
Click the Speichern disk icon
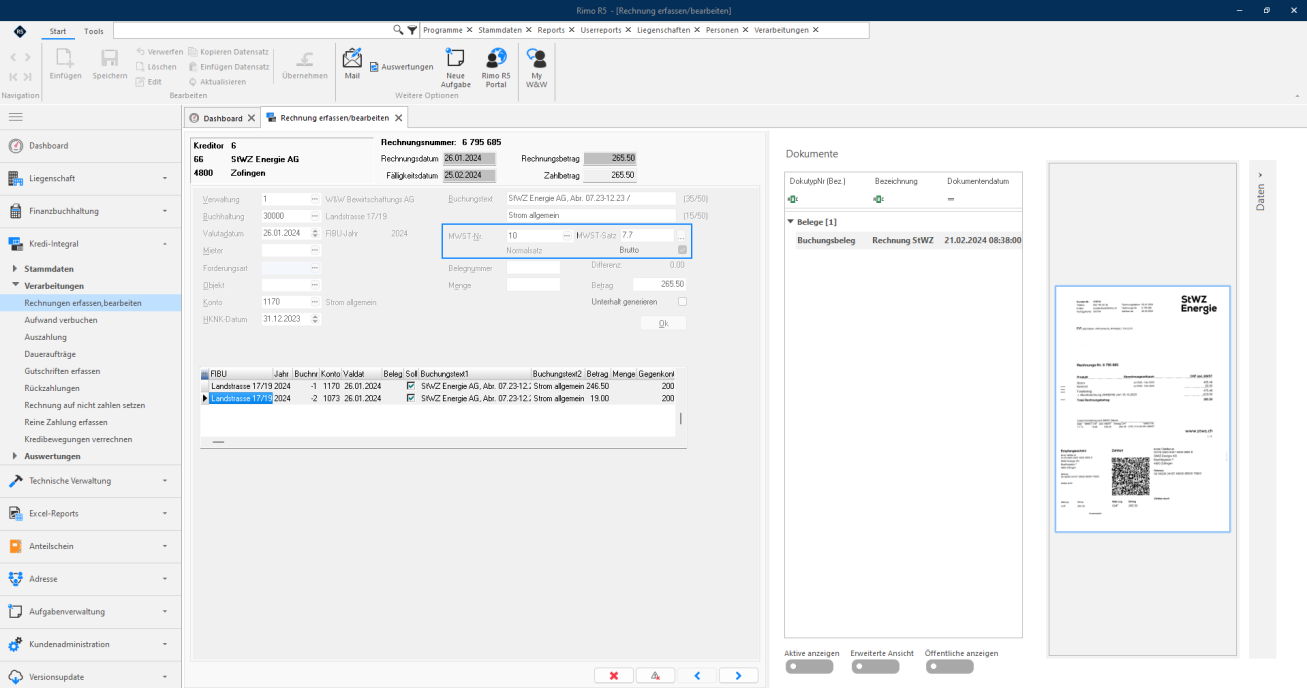coord(110,64)
